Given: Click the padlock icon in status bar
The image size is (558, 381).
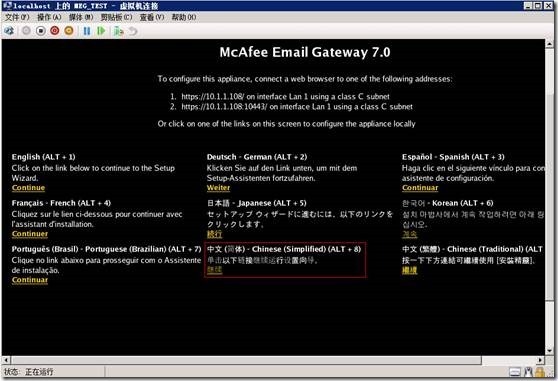Looking at the screenshot, I should pyautogui.click(x=540, y=372).
